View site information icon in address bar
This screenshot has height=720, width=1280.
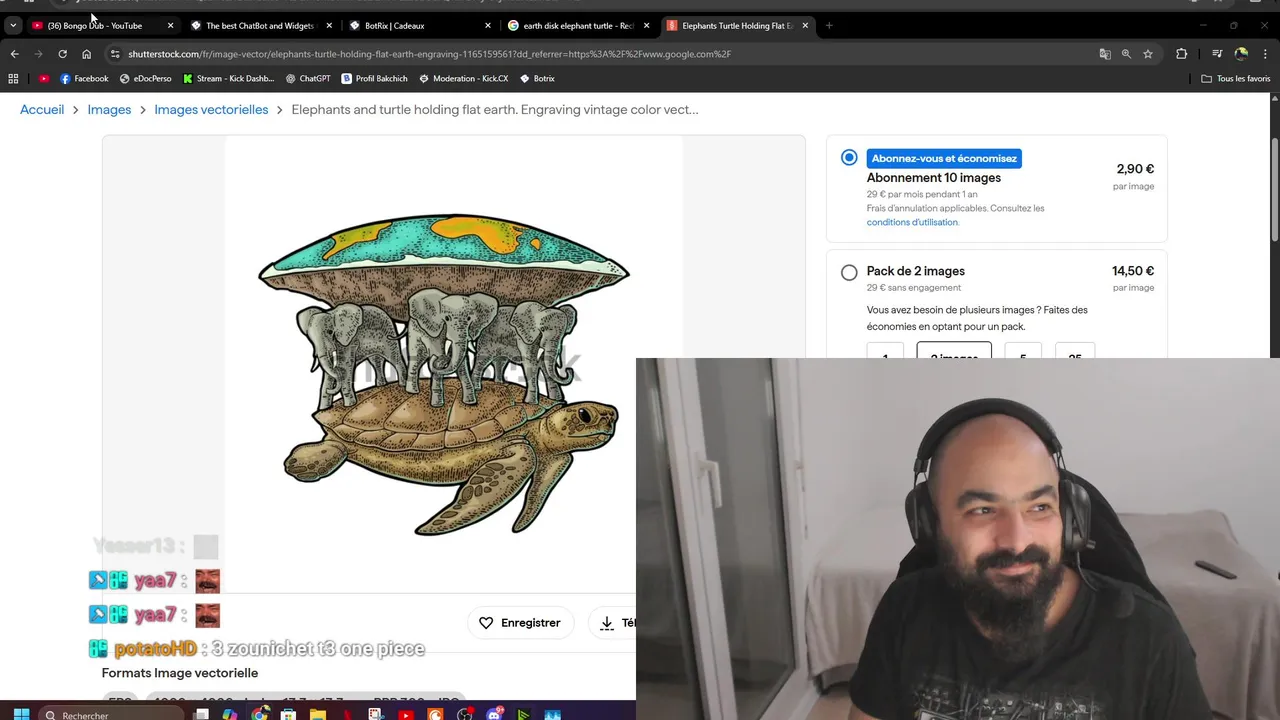[115, 54]
